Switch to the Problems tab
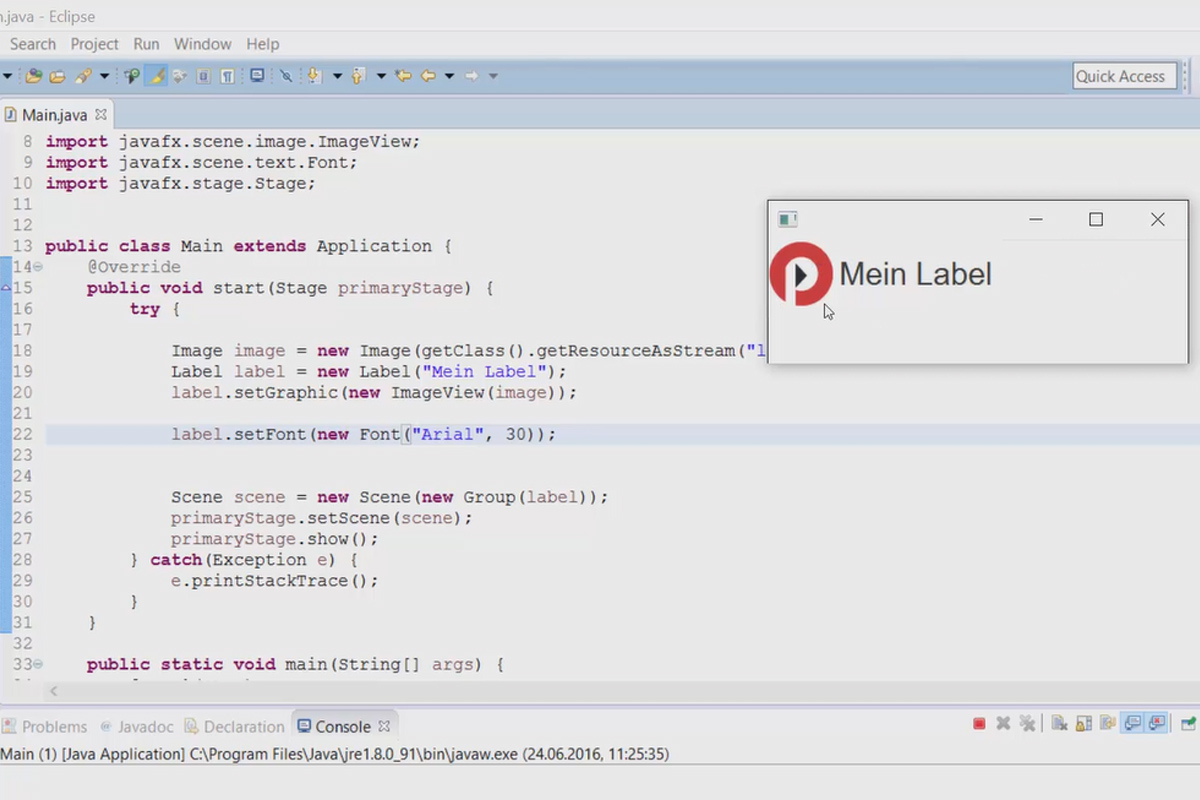The height and width of the screenshot is (800, 1200). 55,726
